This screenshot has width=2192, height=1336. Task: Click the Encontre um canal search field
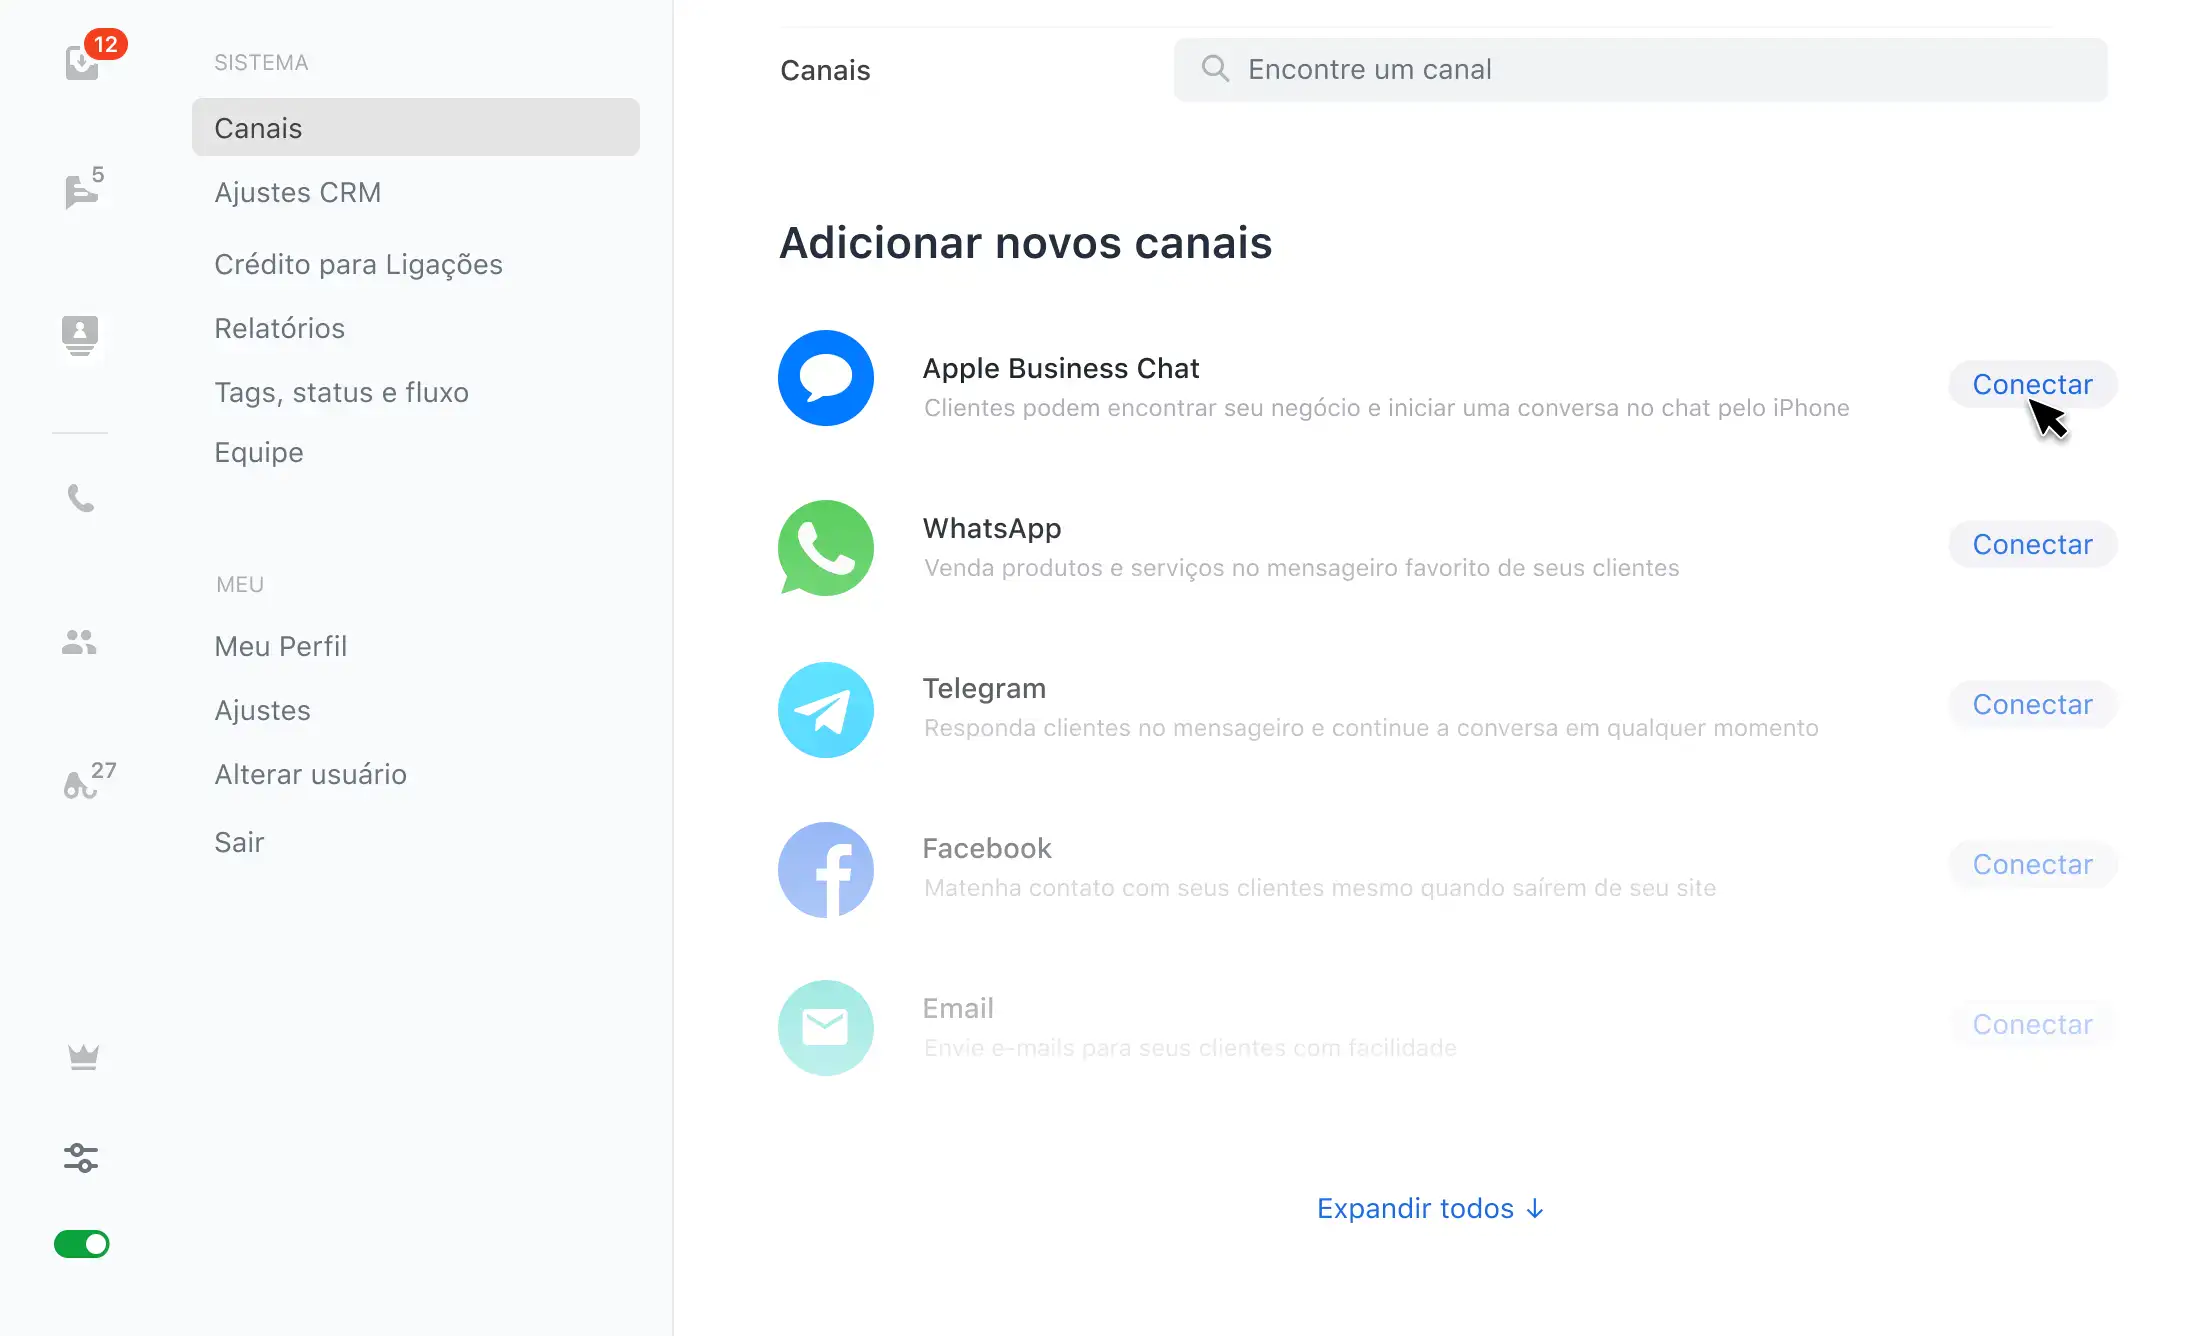pos(1640,70)
